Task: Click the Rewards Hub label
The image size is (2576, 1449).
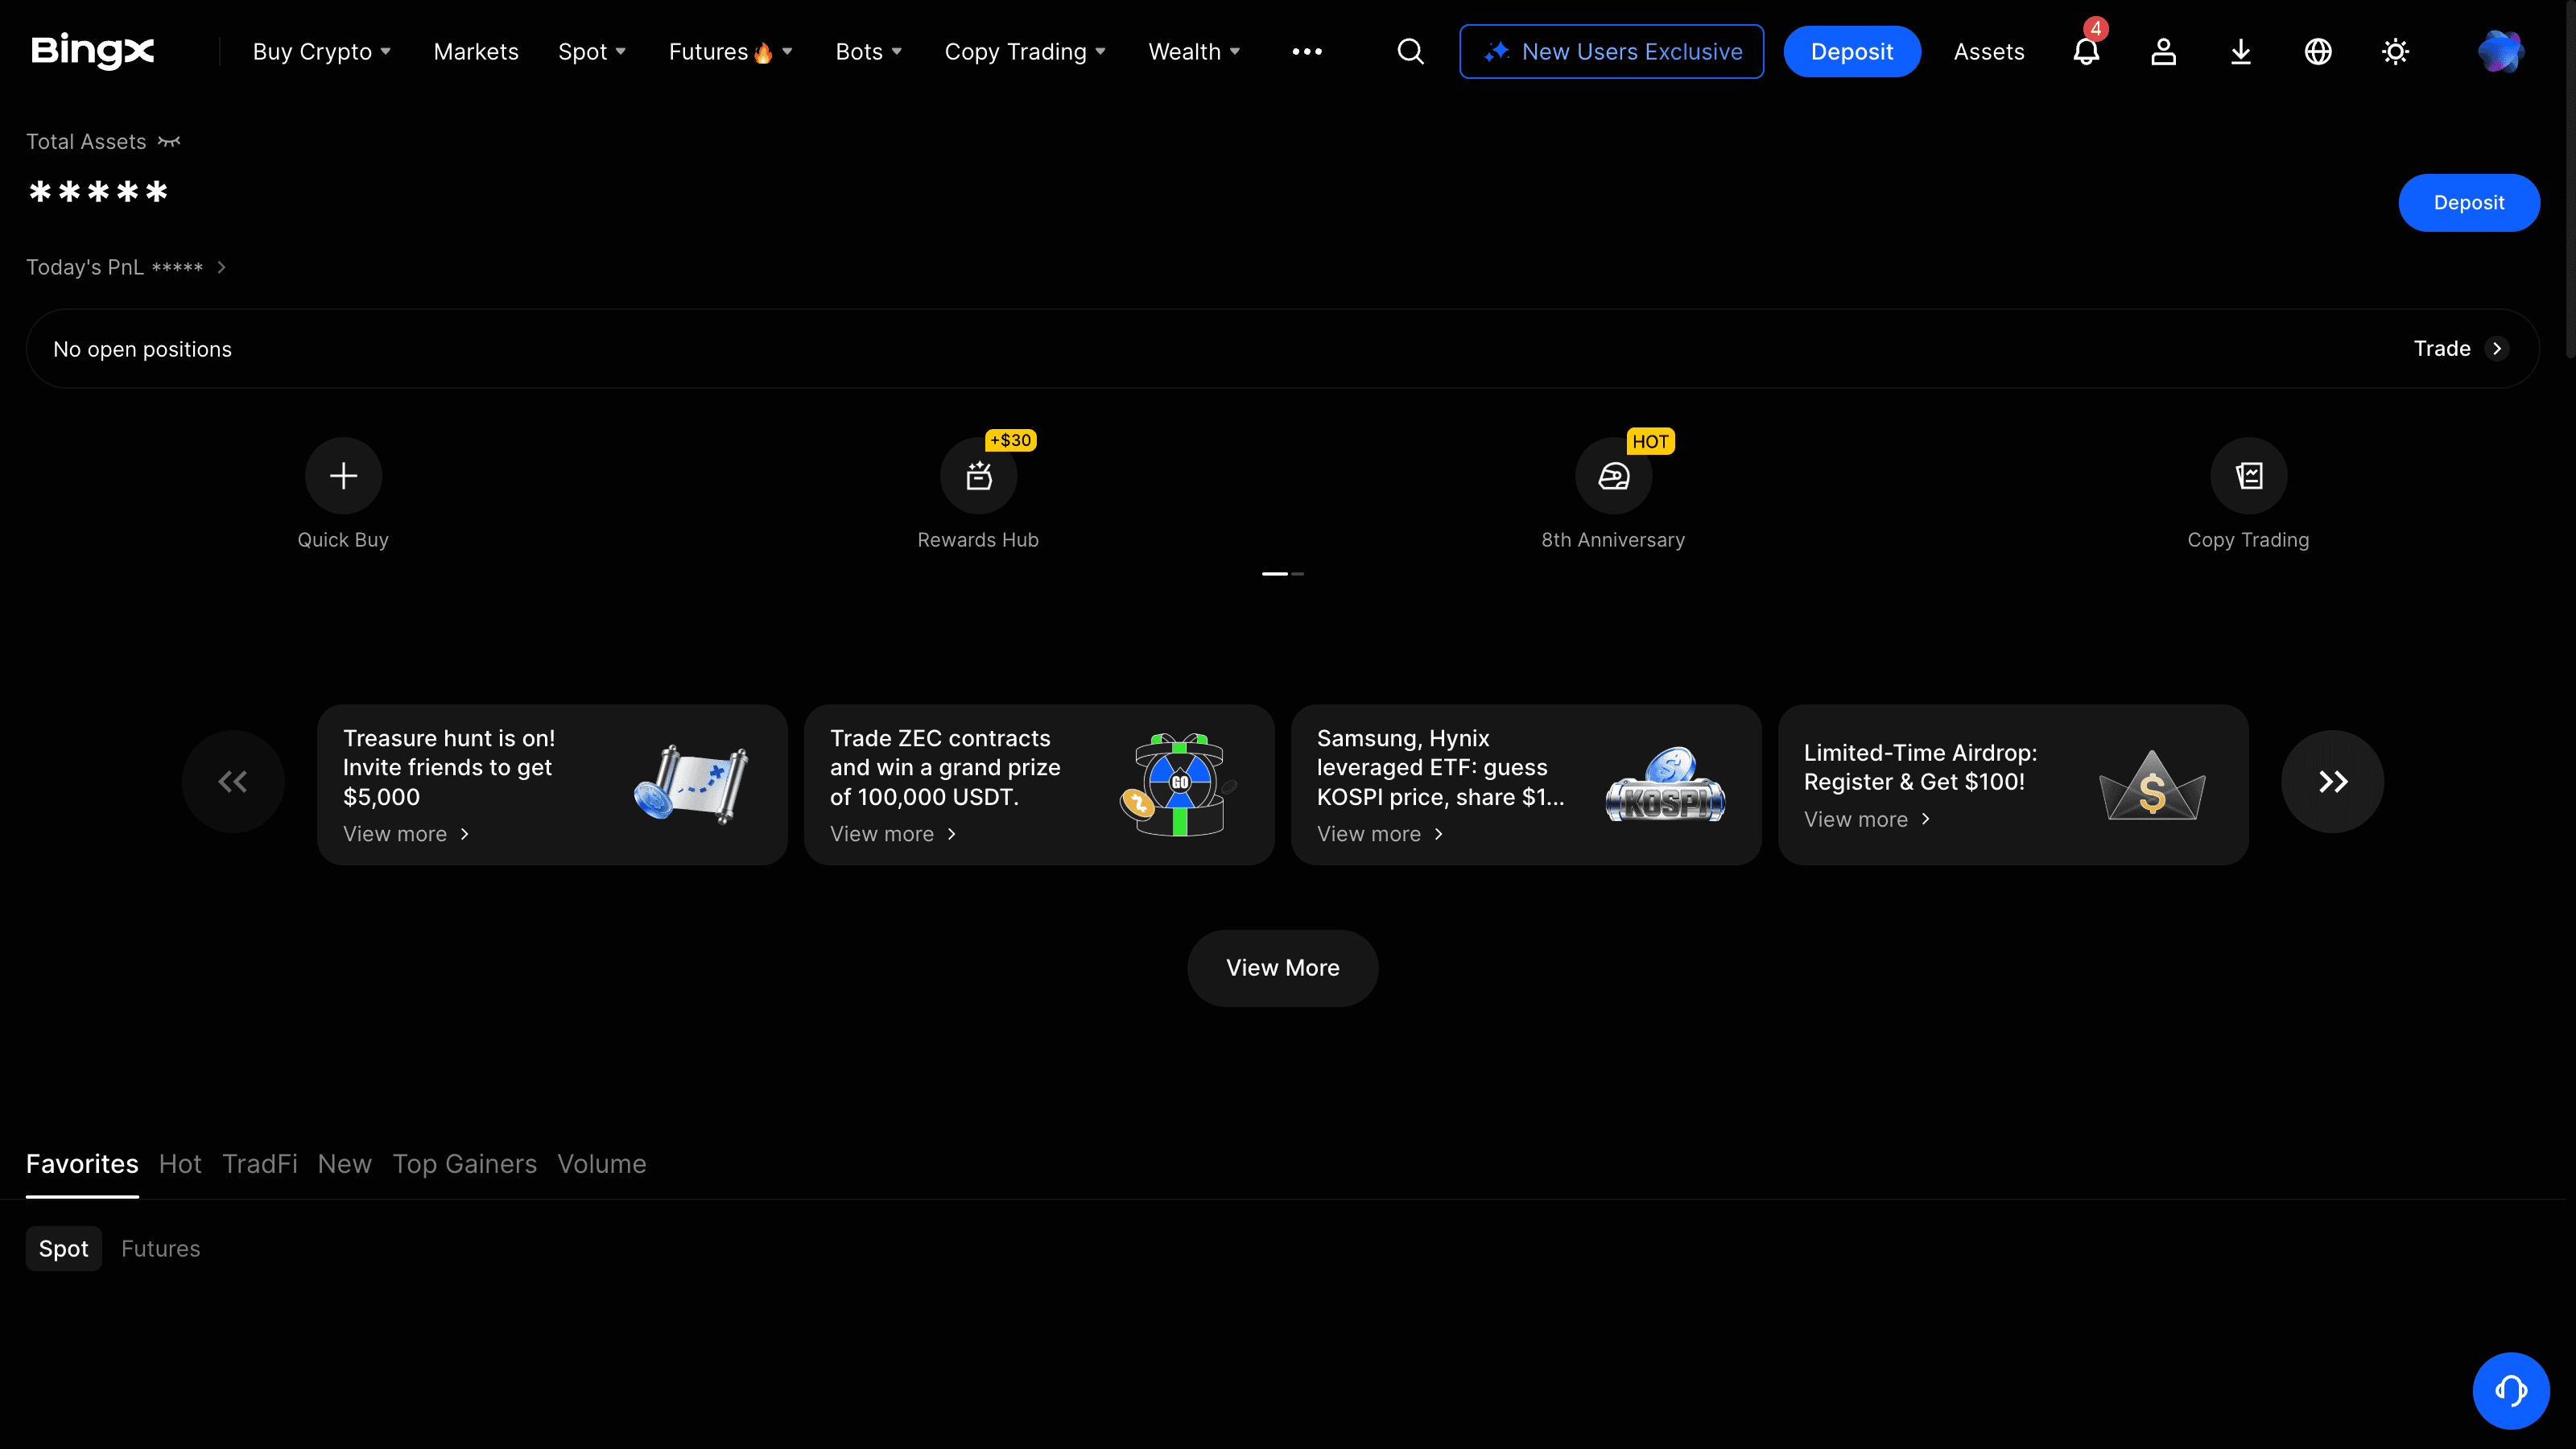Action: tap(978, 540)
